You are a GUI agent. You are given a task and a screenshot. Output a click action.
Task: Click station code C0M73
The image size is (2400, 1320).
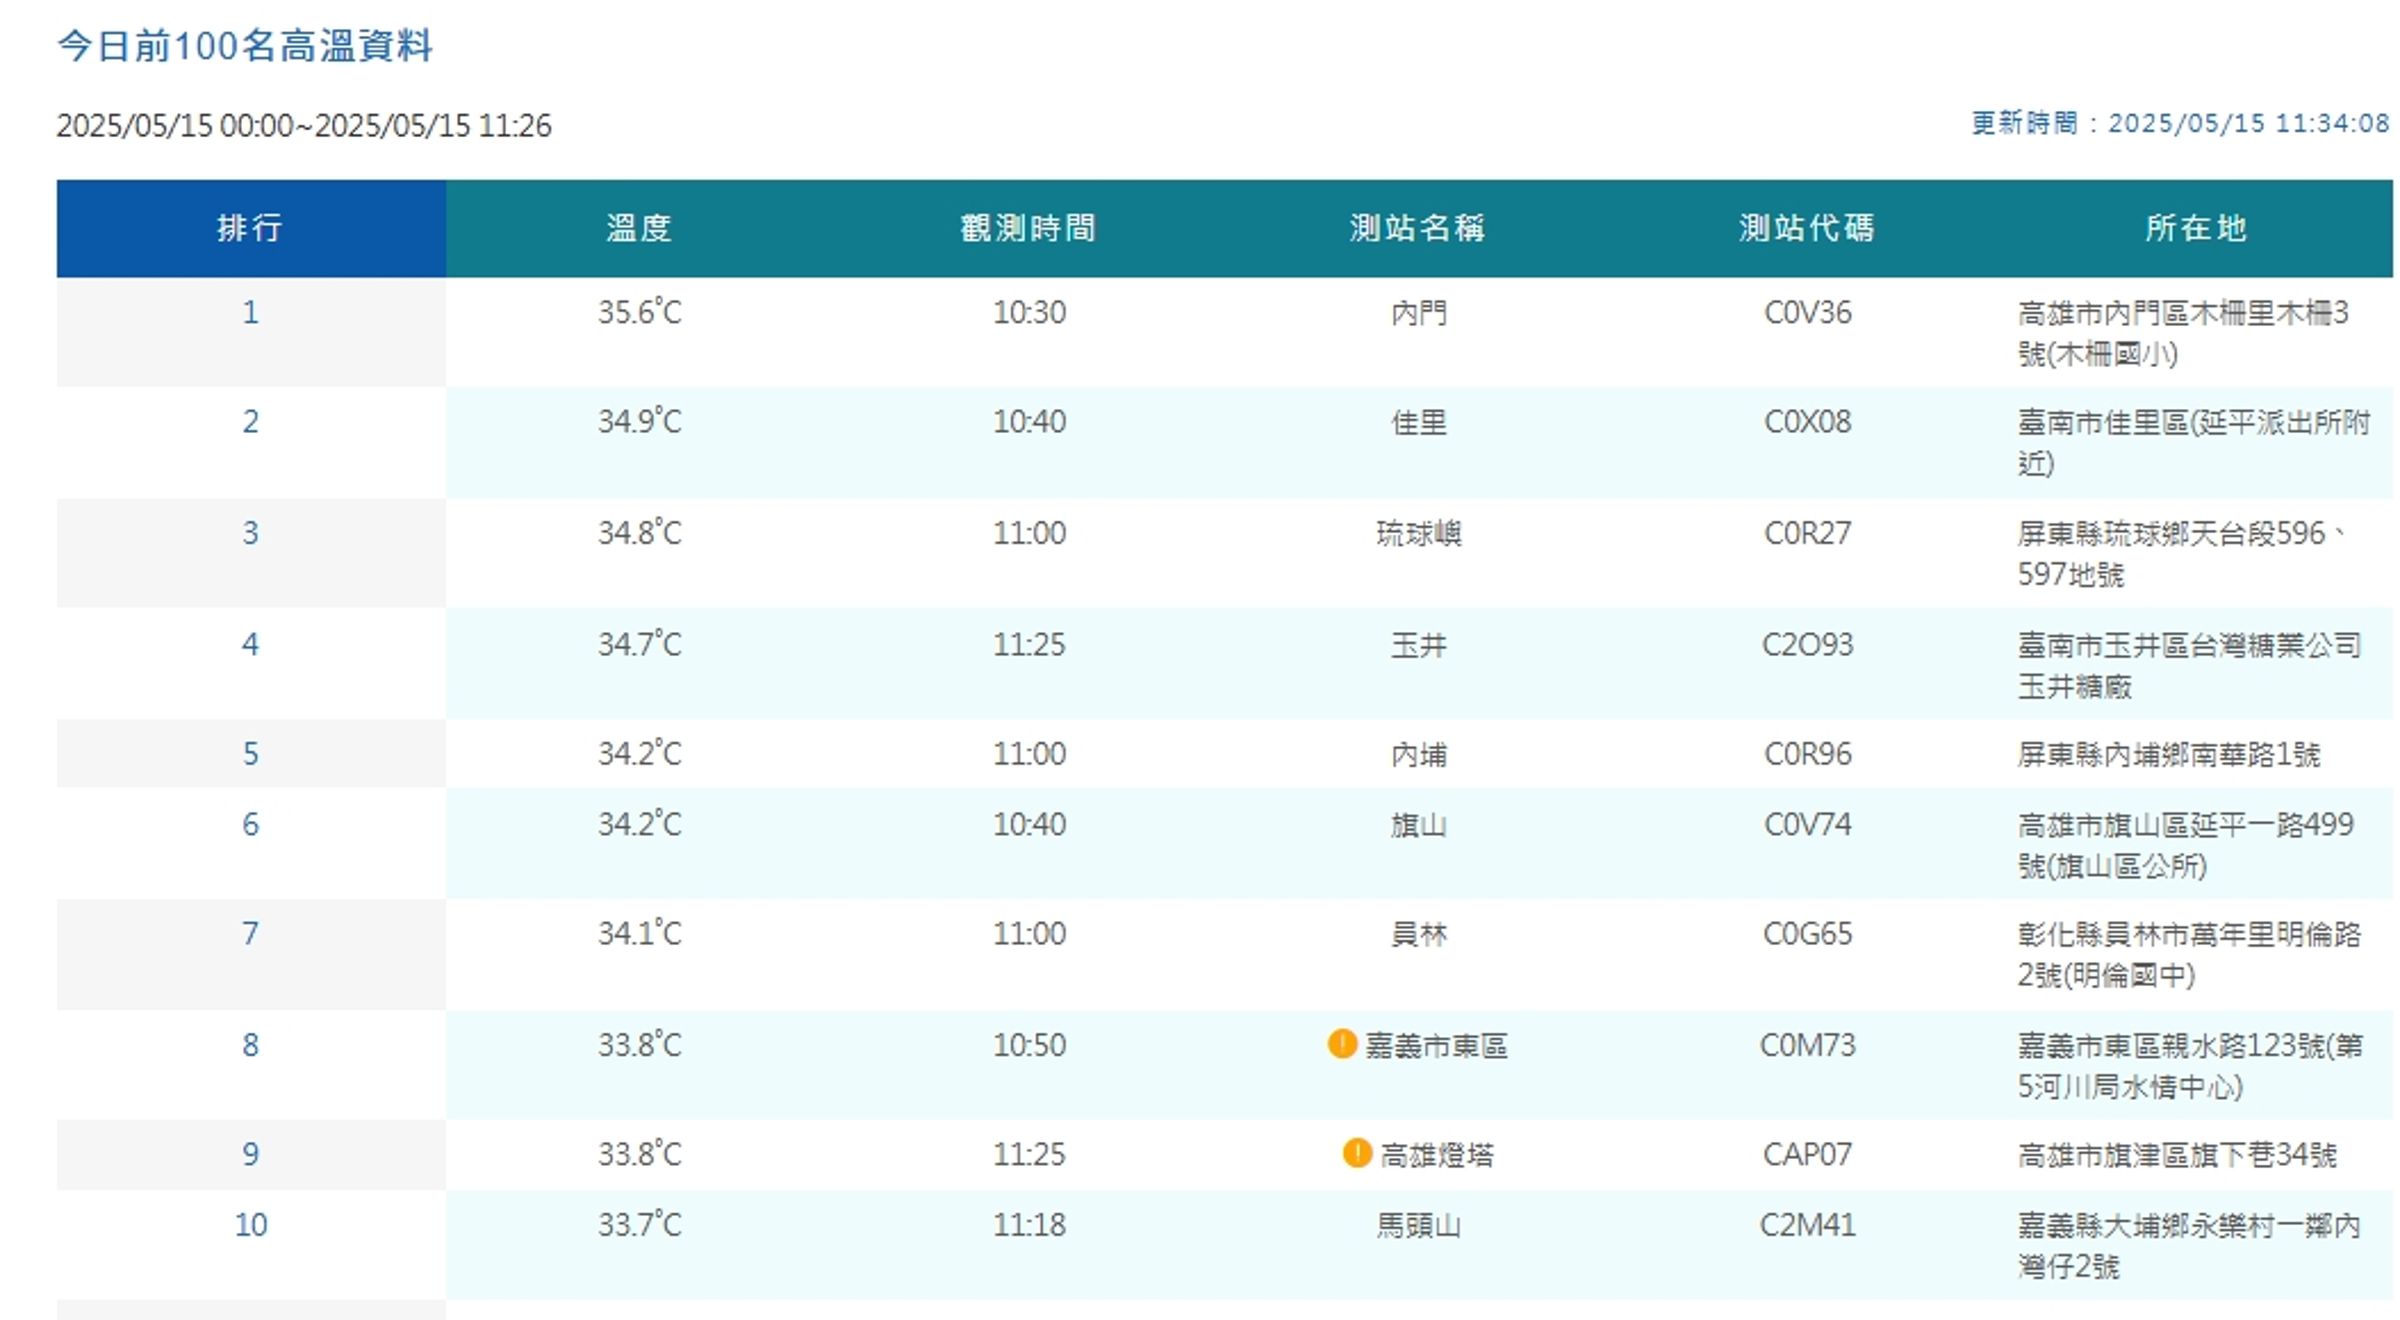[1807, 1045]
